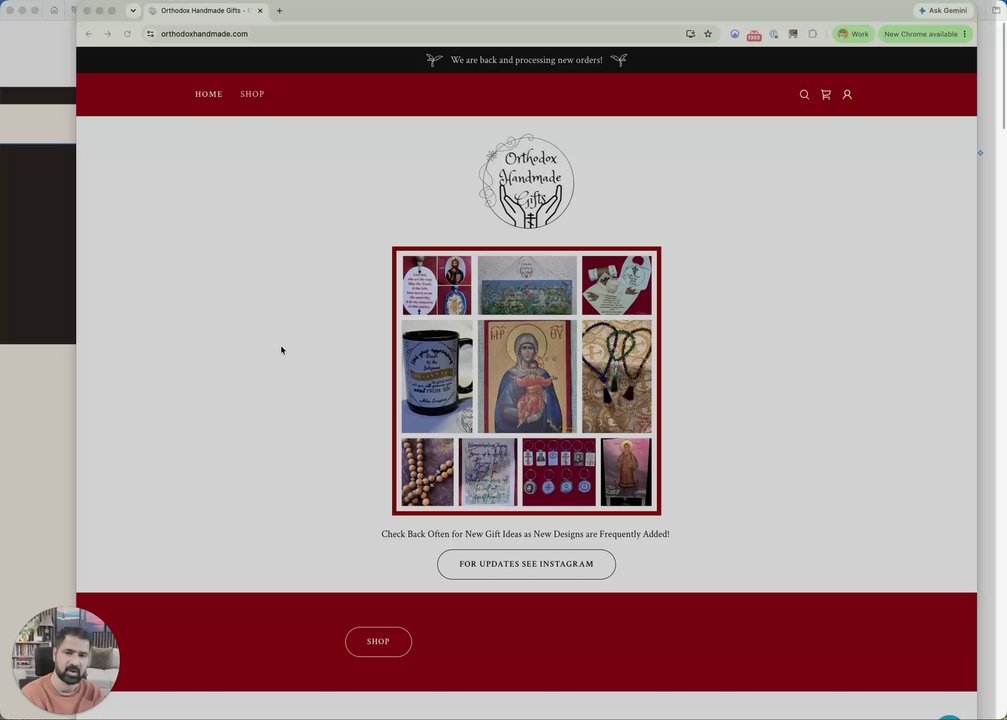1007x720 pixels.
Task: Open the site search icon
Action: pos(804,94)
